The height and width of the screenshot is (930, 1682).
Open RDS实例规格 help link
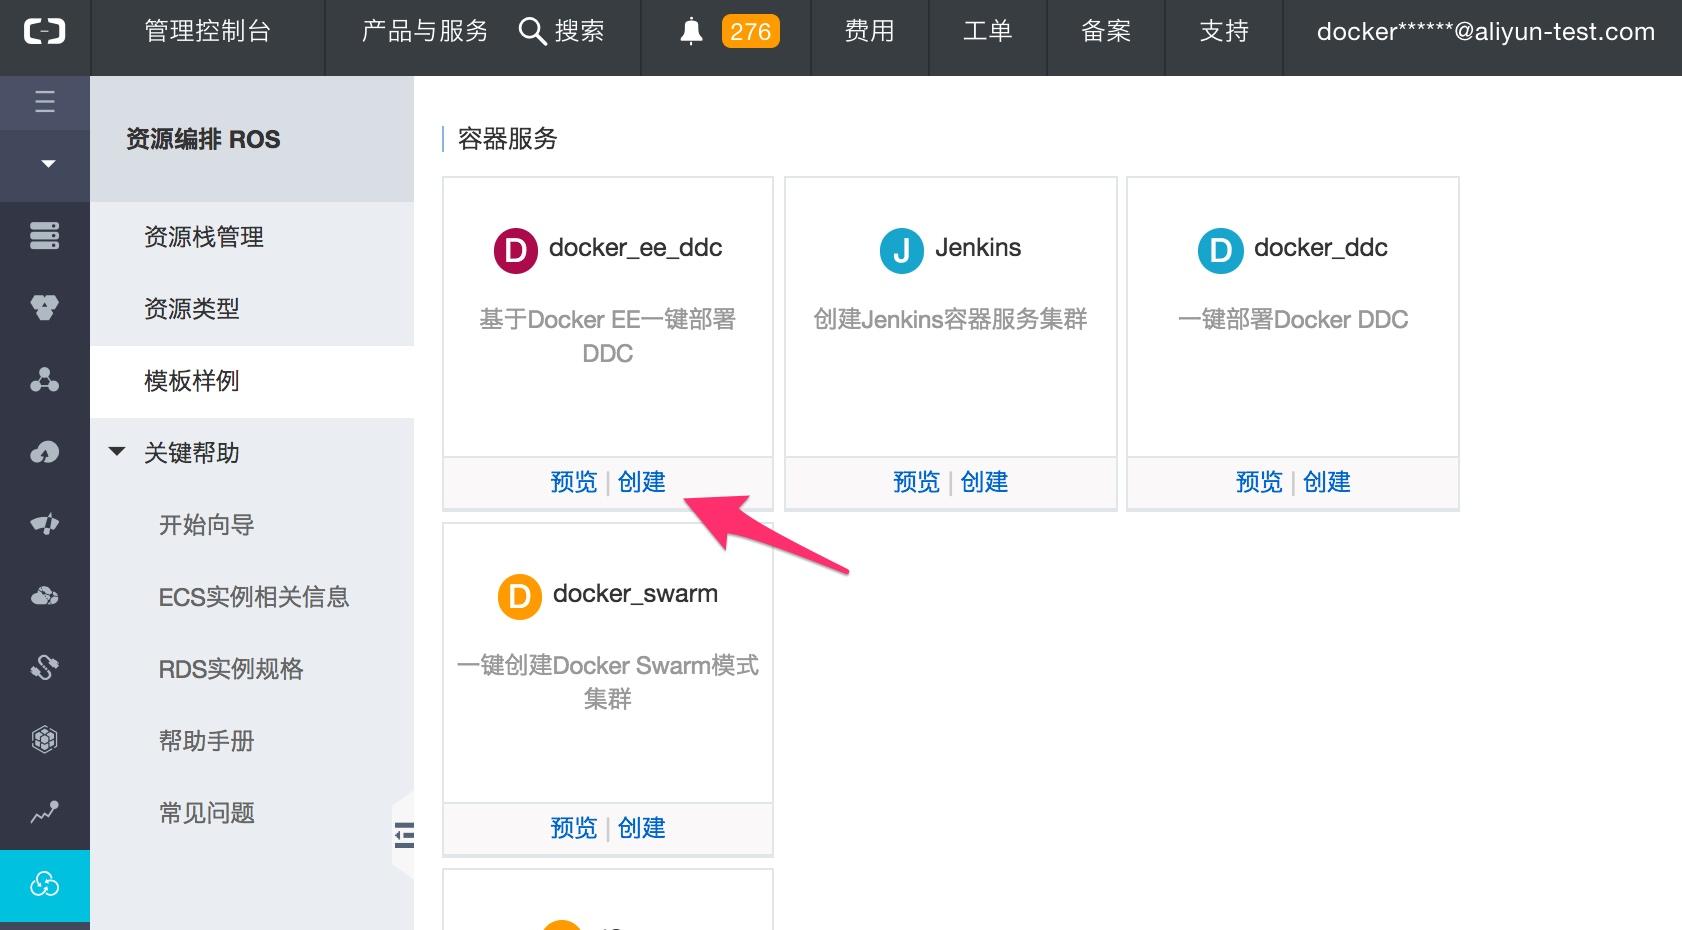tap(231, 669)
